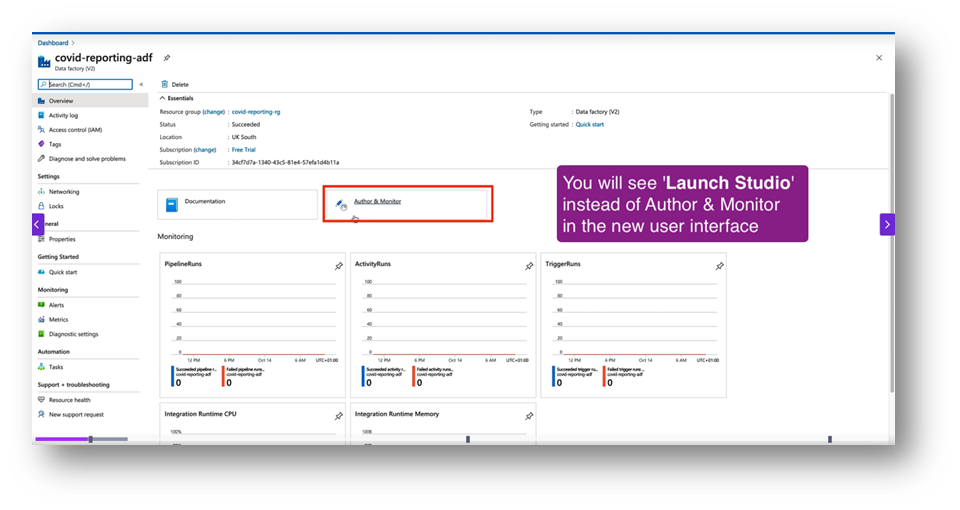960x510 pixels.
Task: Collapse the left sidebar with double chevron
Action: (141, 85)
